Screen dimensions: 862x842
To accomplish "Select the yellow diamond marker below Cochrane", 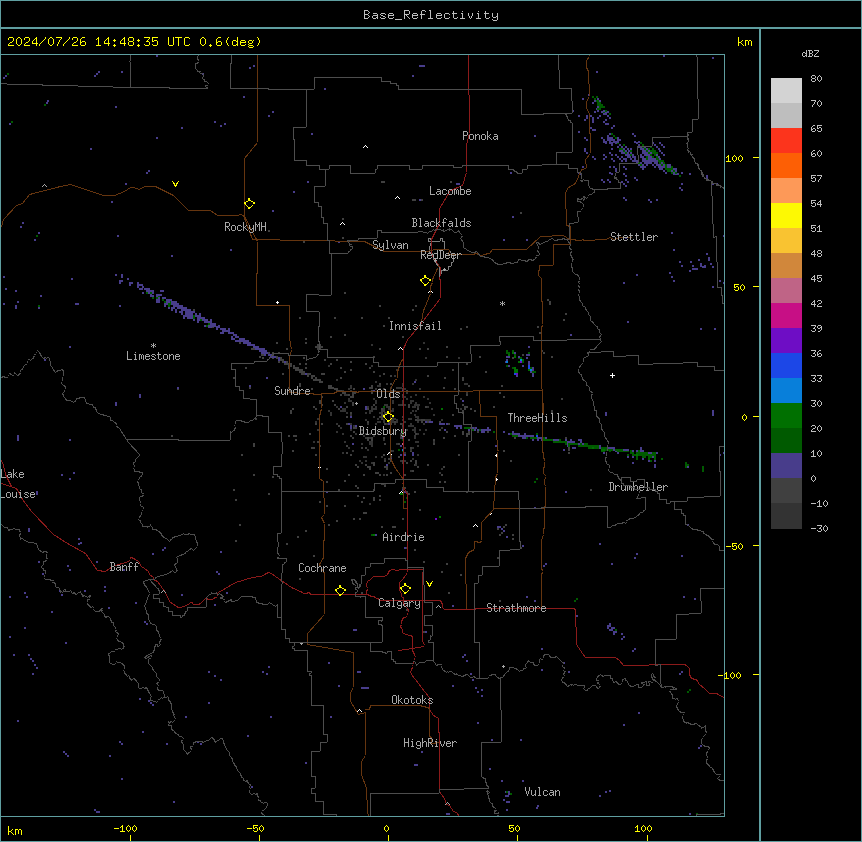I will coord(340,590).
